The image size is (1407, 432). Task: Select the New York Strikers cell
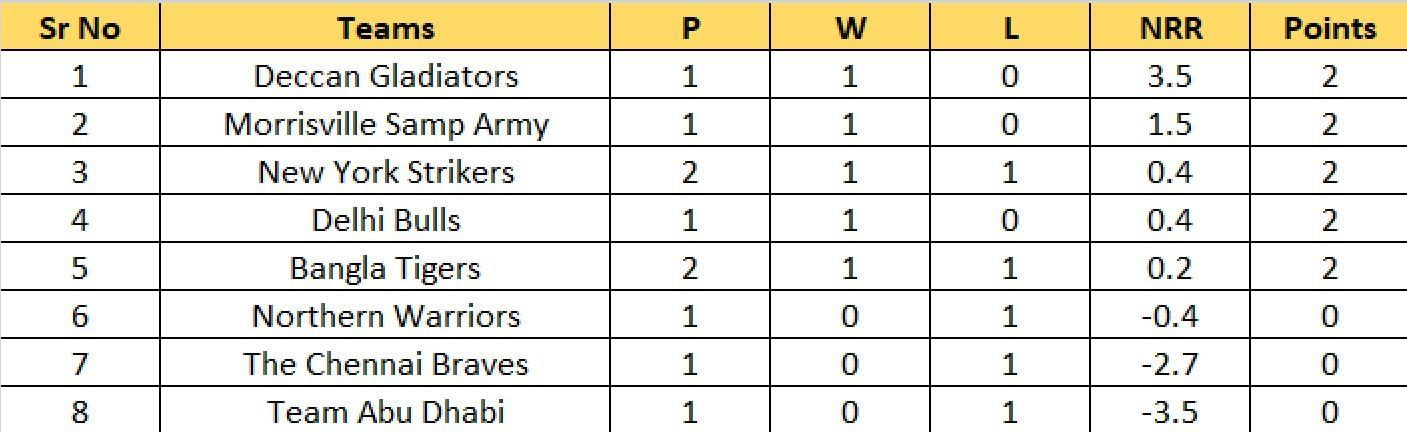(x=385, y=172)
